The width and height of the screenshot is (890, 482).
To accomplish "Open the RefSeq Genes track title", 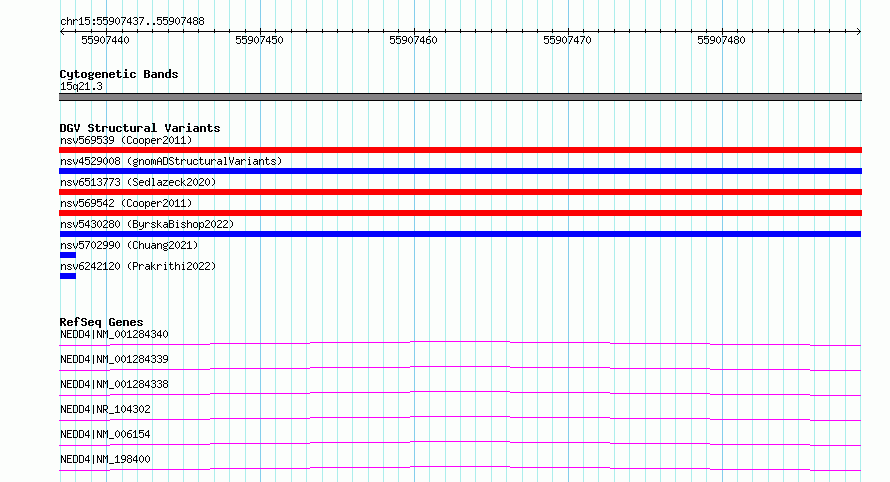I will pos(101,322).
